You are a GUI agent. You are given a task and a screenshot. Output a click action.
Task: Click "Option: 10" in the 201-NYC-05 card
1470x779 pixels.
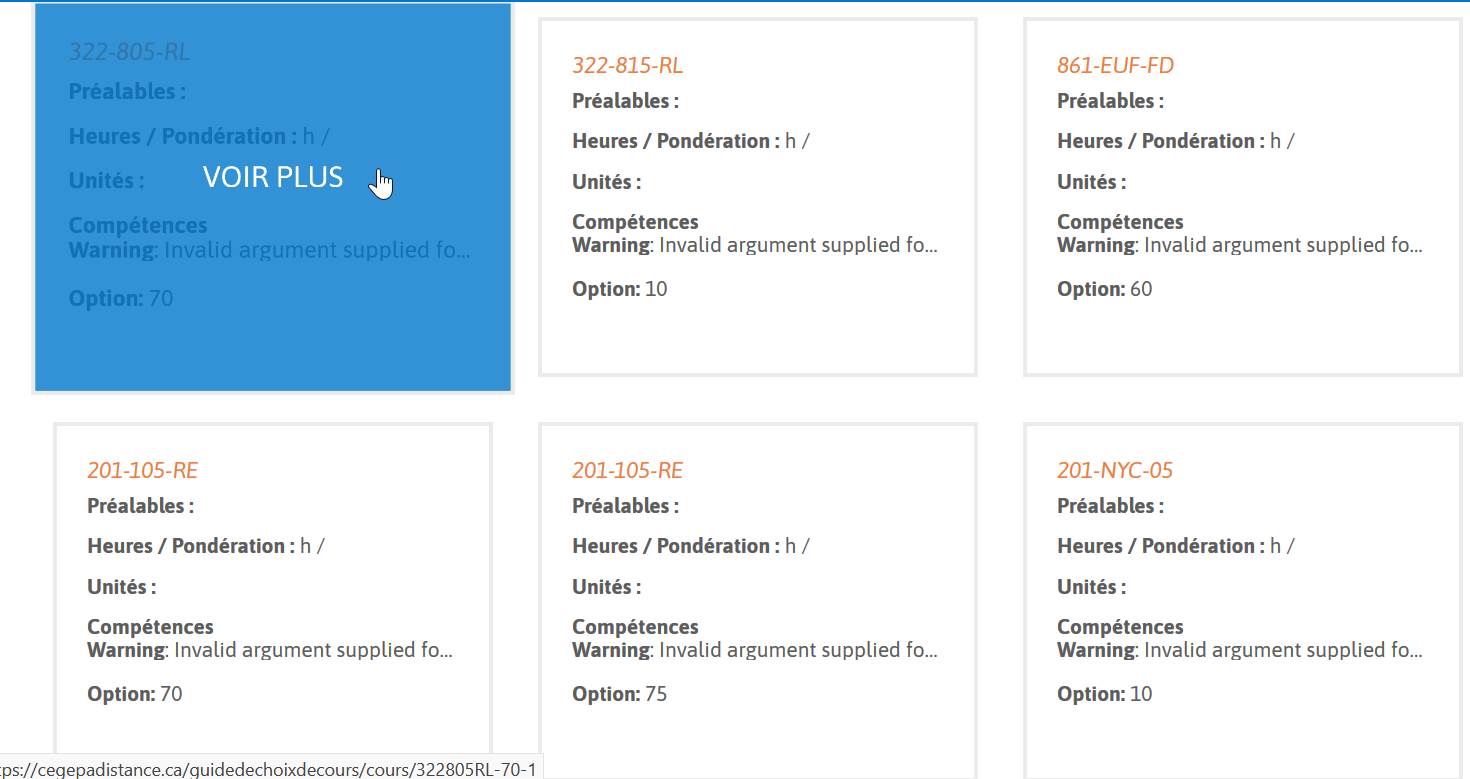point(1104,694)
